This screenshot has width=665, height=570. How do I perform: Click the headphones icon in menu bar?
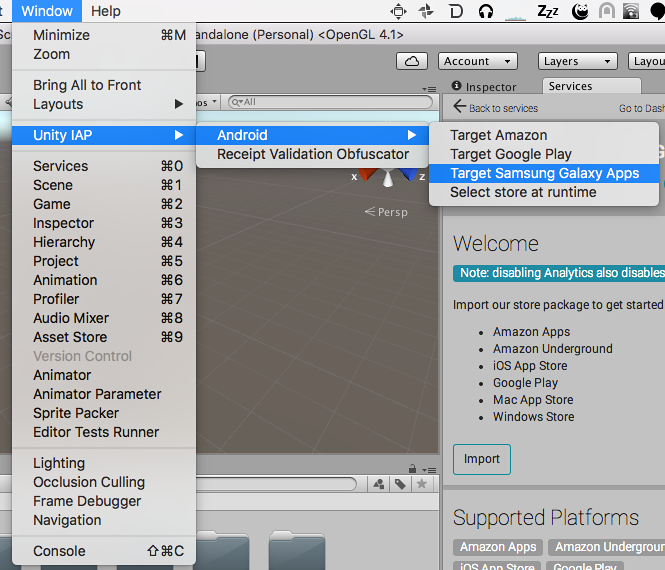pos(486,12)
